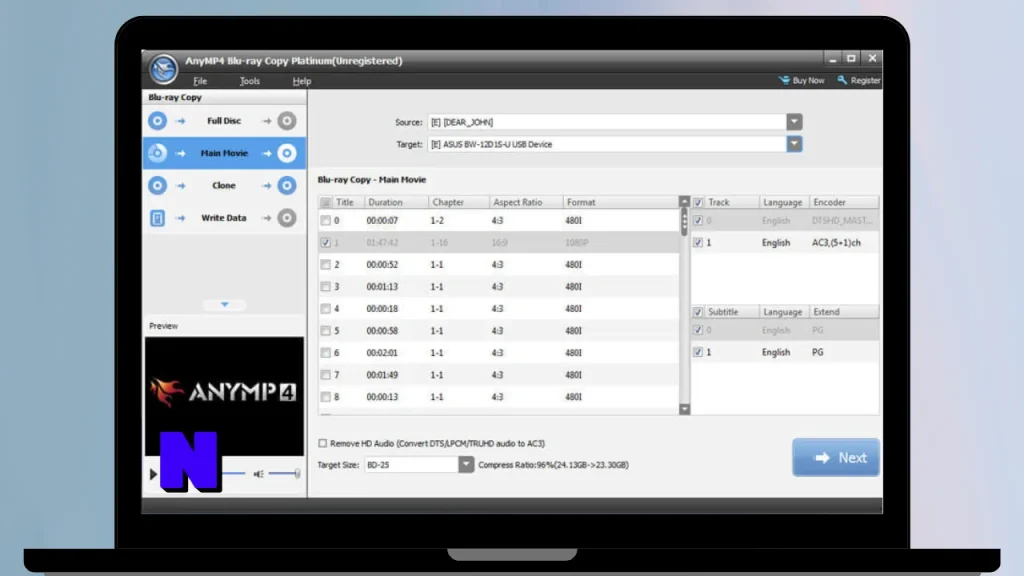Screen dimensions: 1024x576
Task: Click the Aspect Ratio column header
Action: 526,202
